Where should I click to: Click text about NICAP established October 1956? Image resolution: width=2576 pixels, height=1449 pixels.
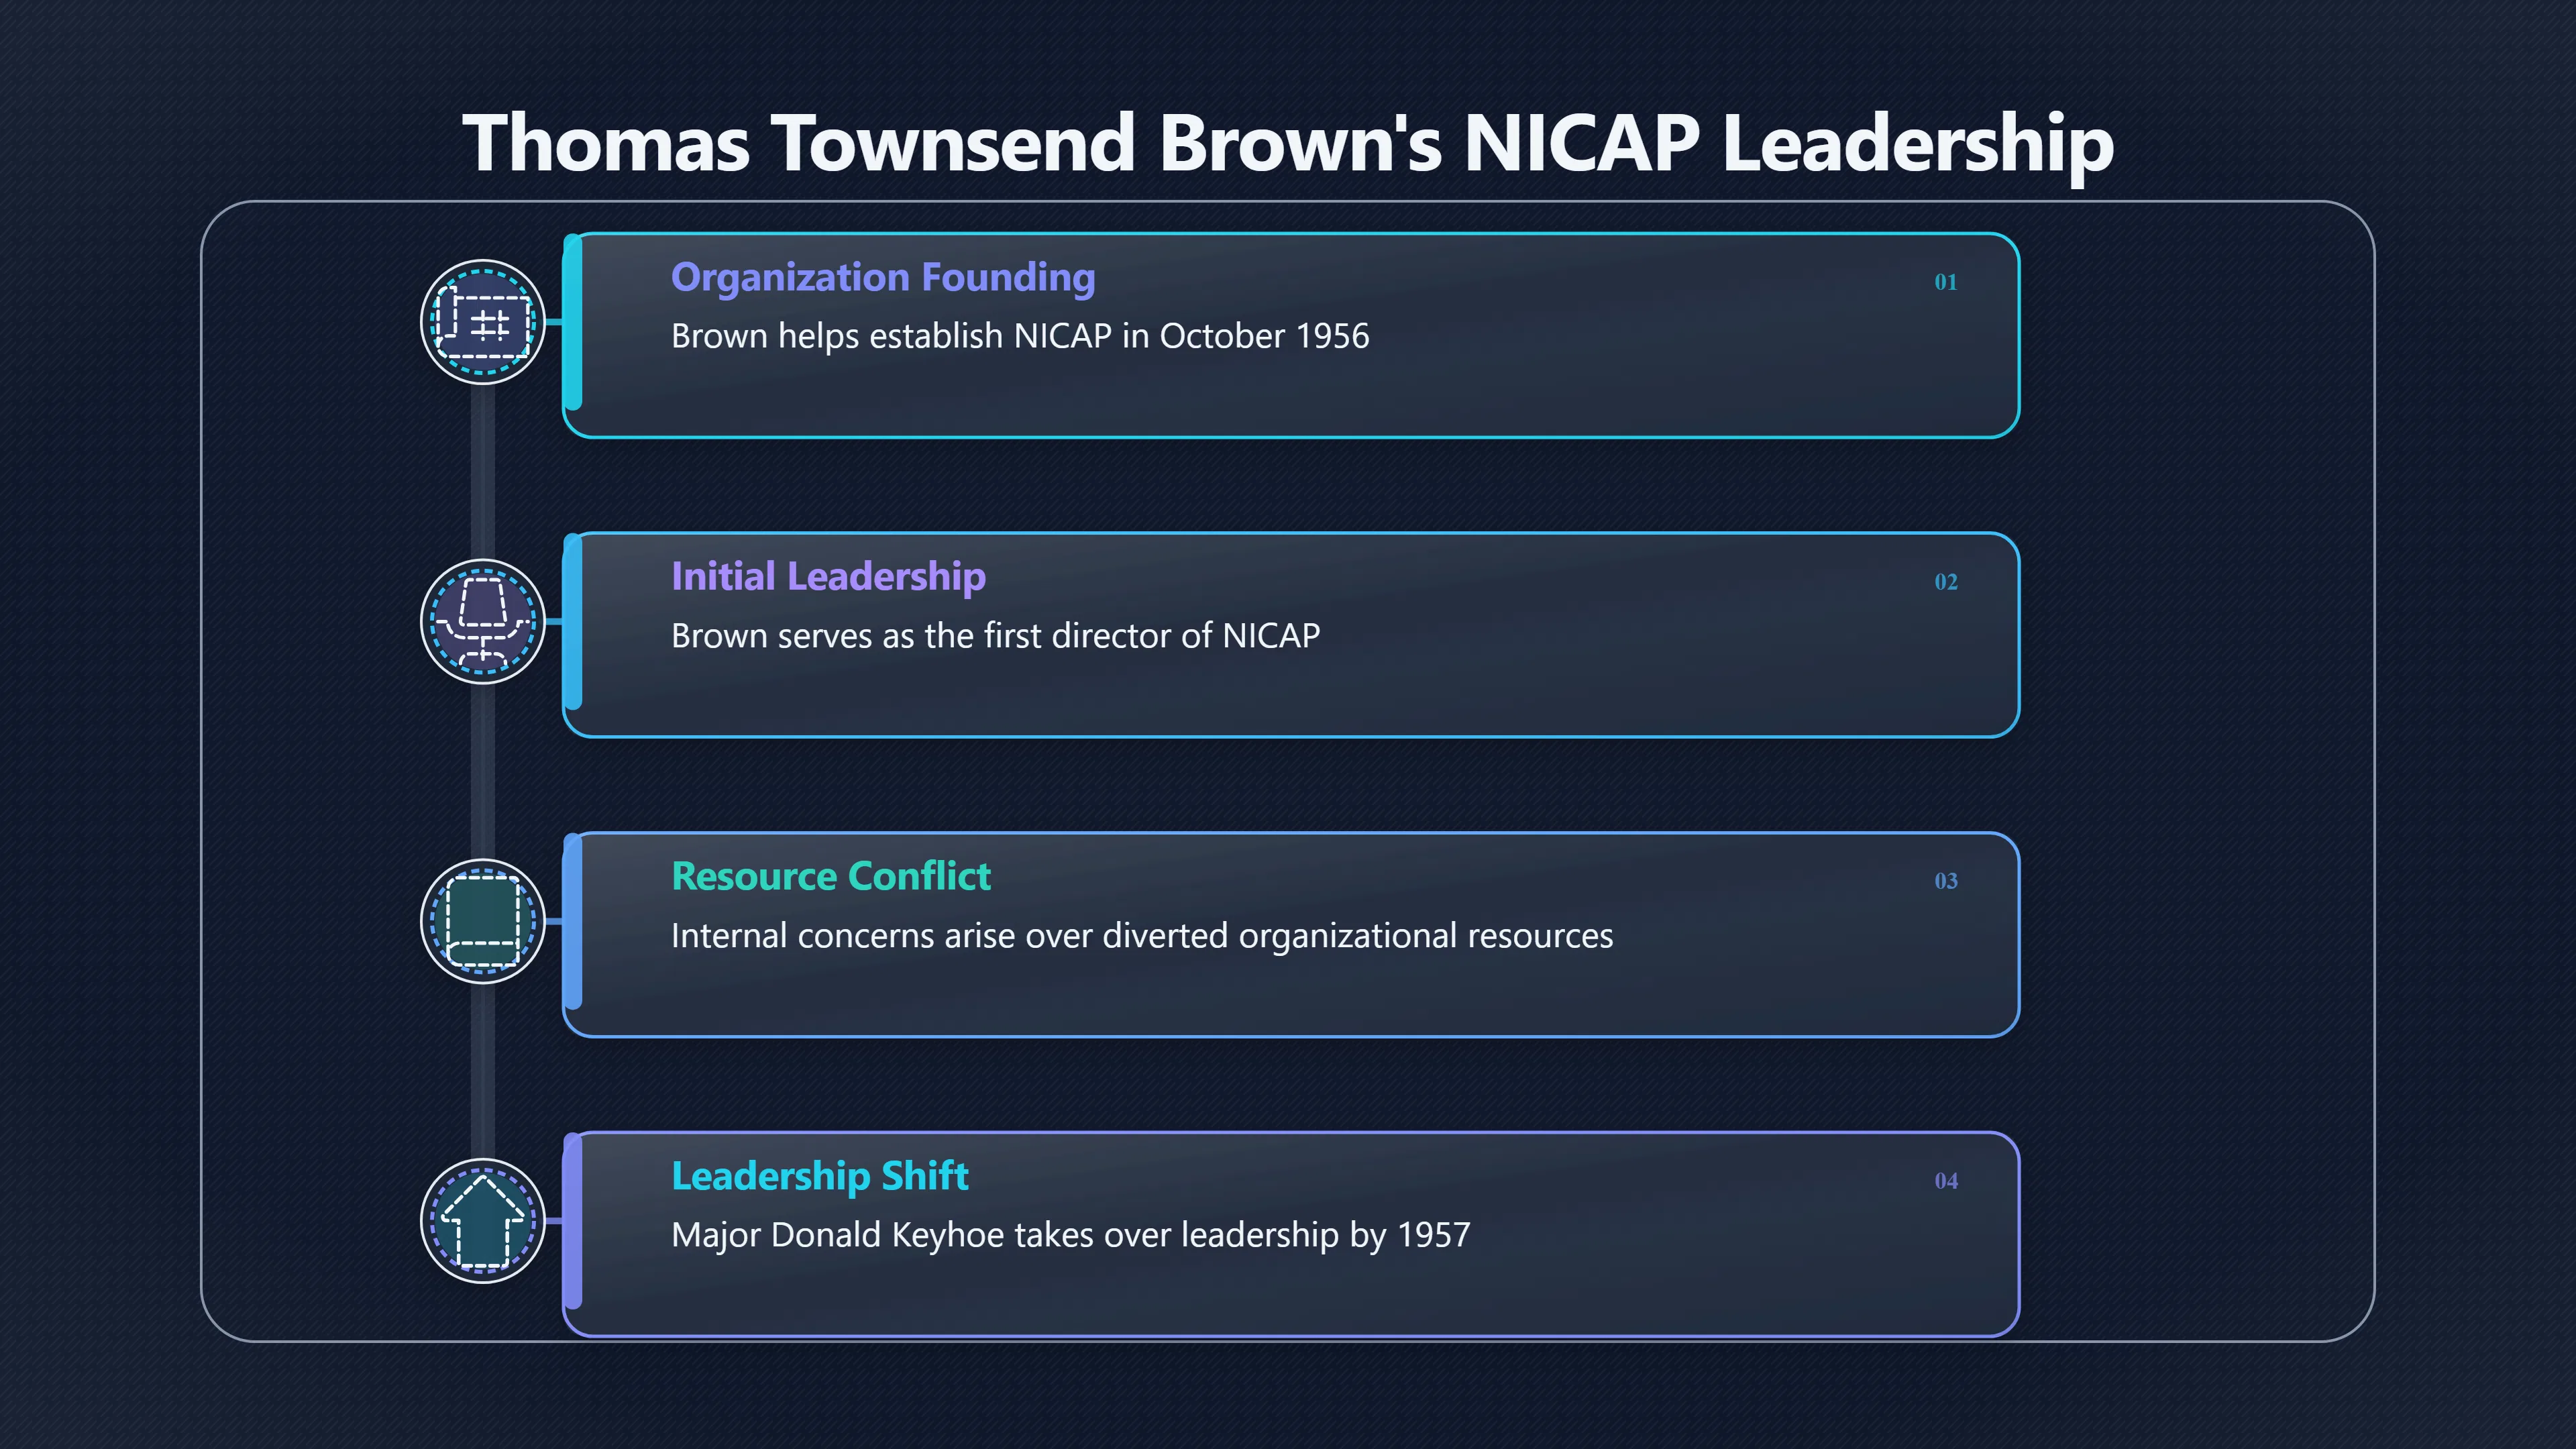[1020, 336]
